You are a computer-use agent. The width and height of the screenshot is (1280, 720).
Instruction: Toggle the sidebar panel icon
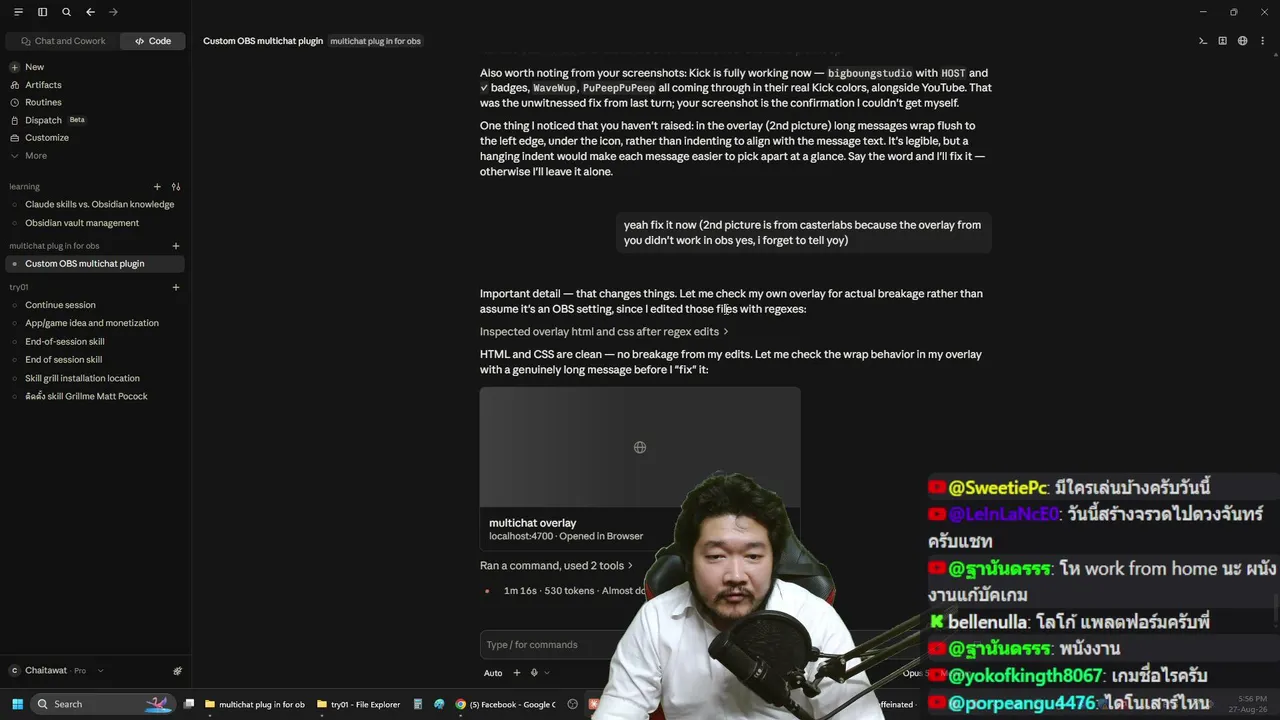click(42, 12)
